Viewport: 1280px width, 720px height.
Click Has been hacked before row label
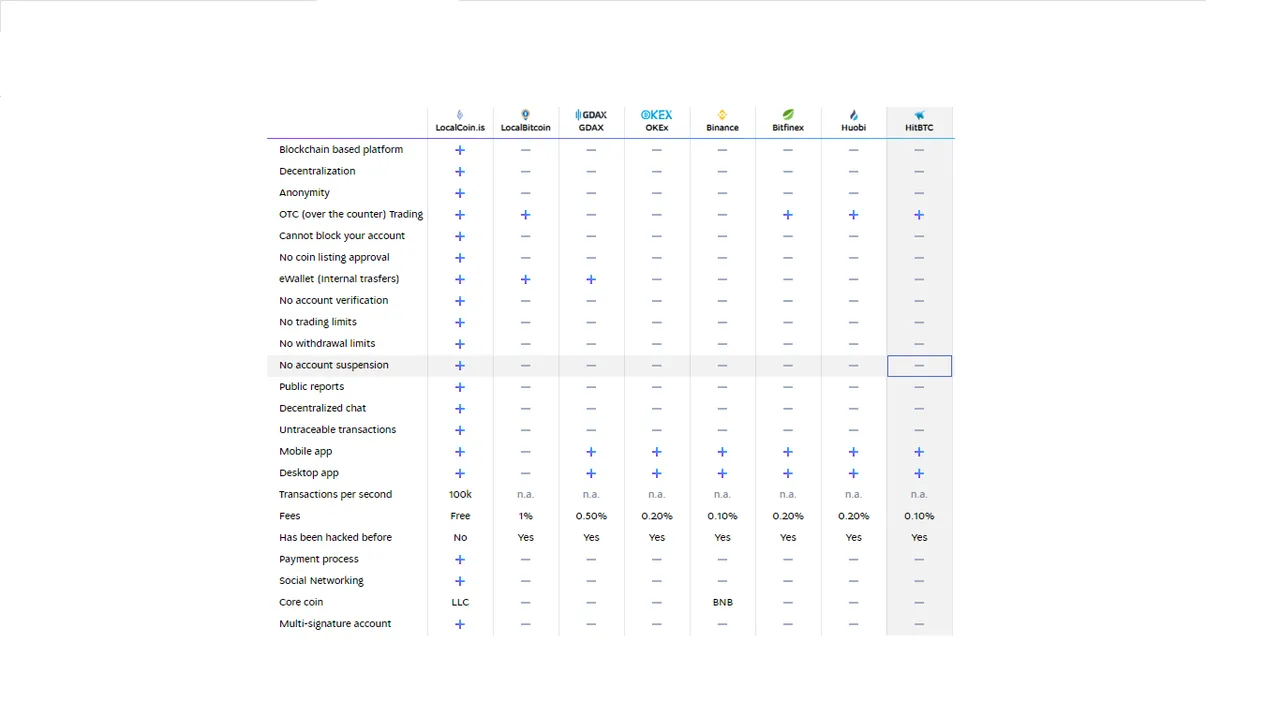[x=336, y=538]
